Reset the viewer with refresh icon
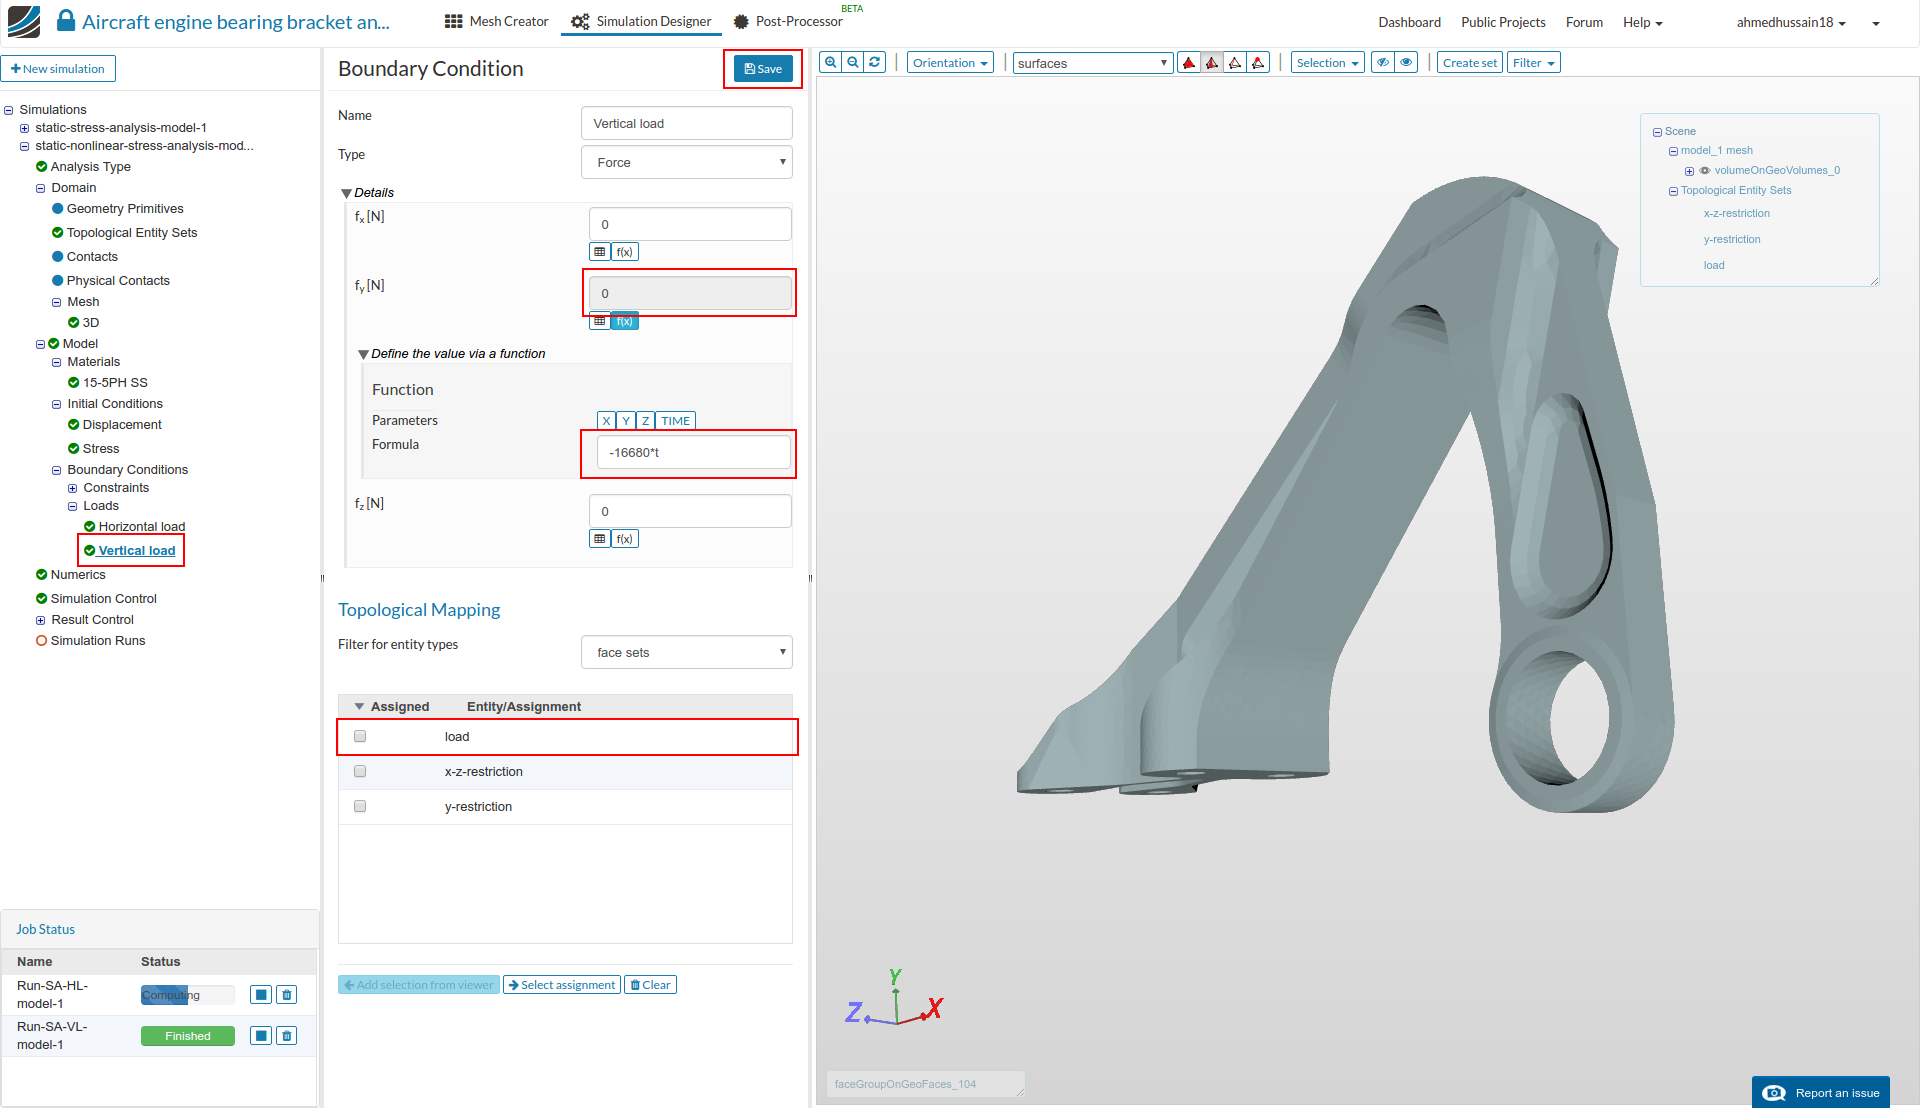 [x=875, y=62]
